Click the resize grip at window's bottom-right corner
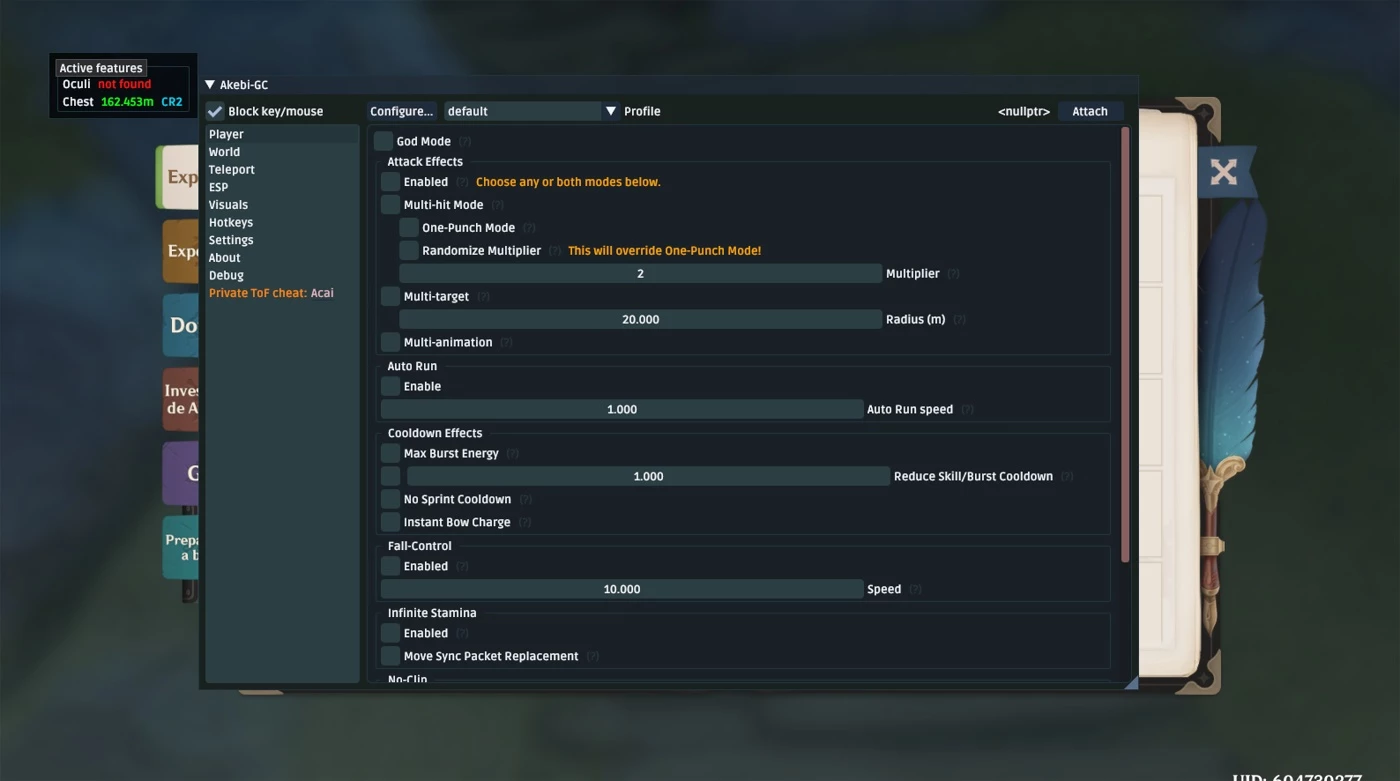Screen dimensions: 1400x781 [1131, 683]
